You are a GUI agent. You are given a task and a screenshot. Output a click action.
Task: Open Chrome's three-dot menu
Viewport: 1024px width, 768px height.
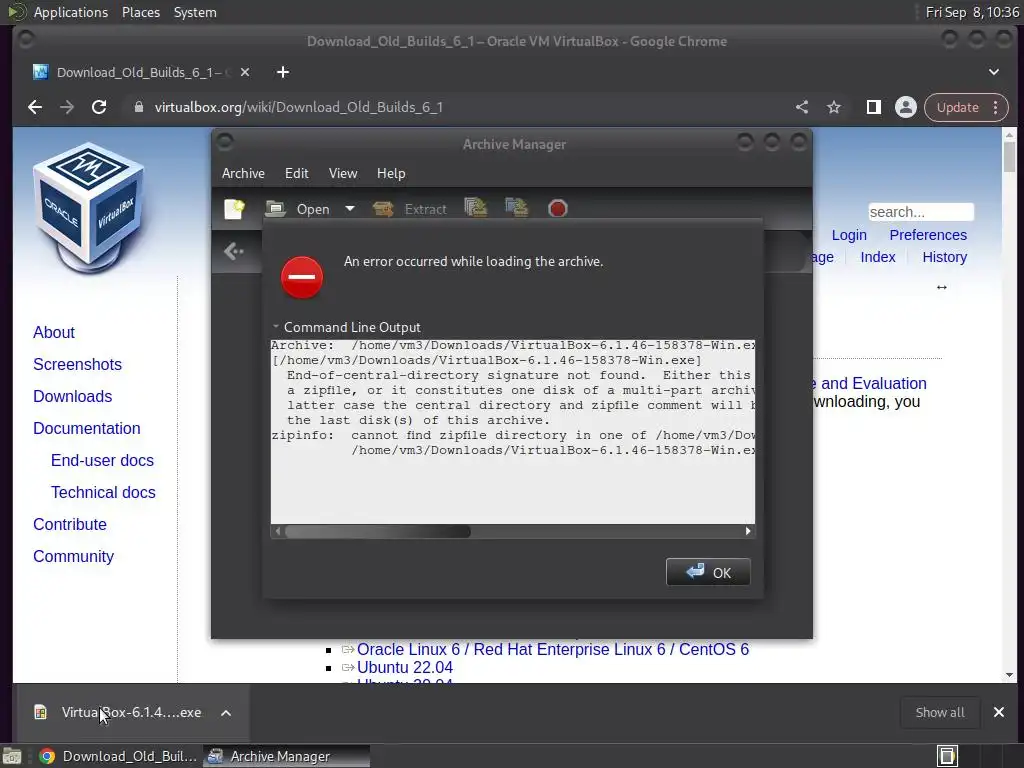996,107
